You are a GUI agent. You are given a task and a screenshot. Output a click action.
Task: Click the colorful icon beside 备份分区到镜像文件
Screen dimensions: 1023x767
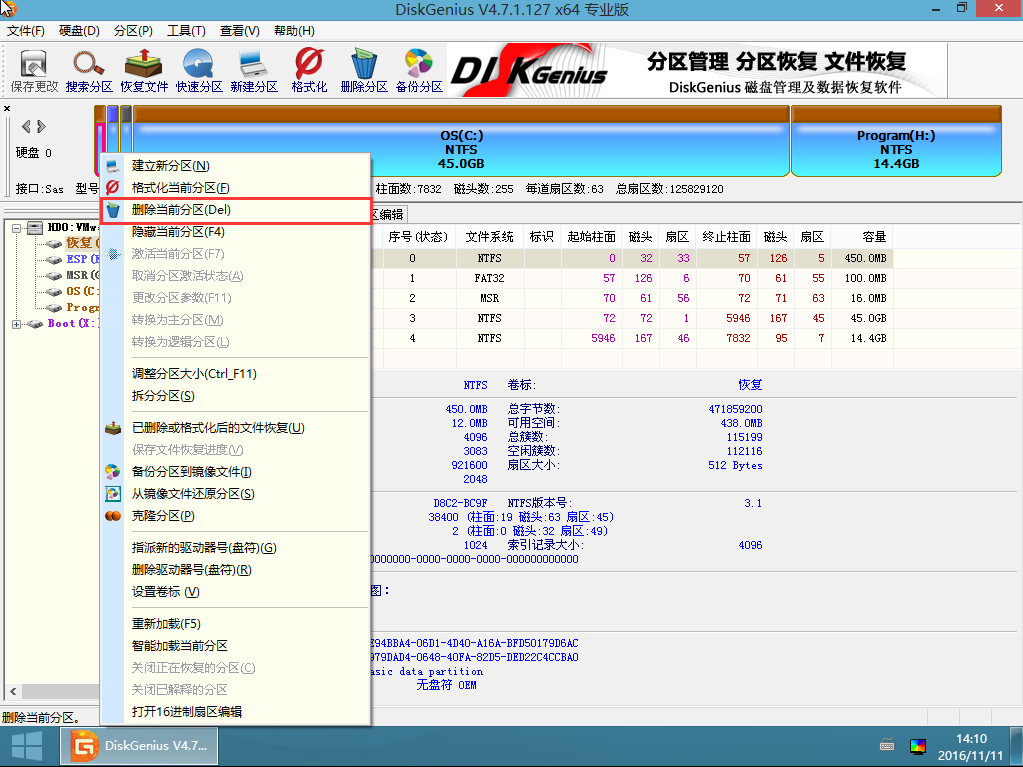pos(113,472)
